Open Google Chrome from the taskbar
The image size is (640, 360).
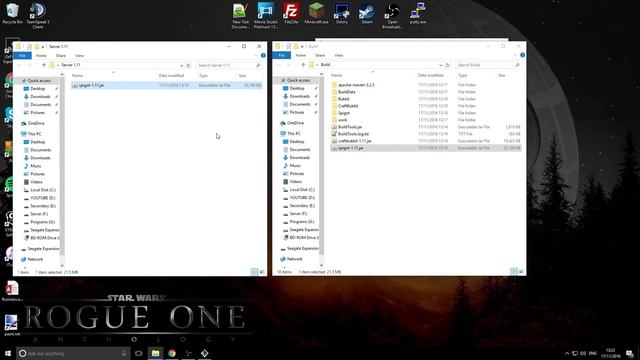pos(172,353)
